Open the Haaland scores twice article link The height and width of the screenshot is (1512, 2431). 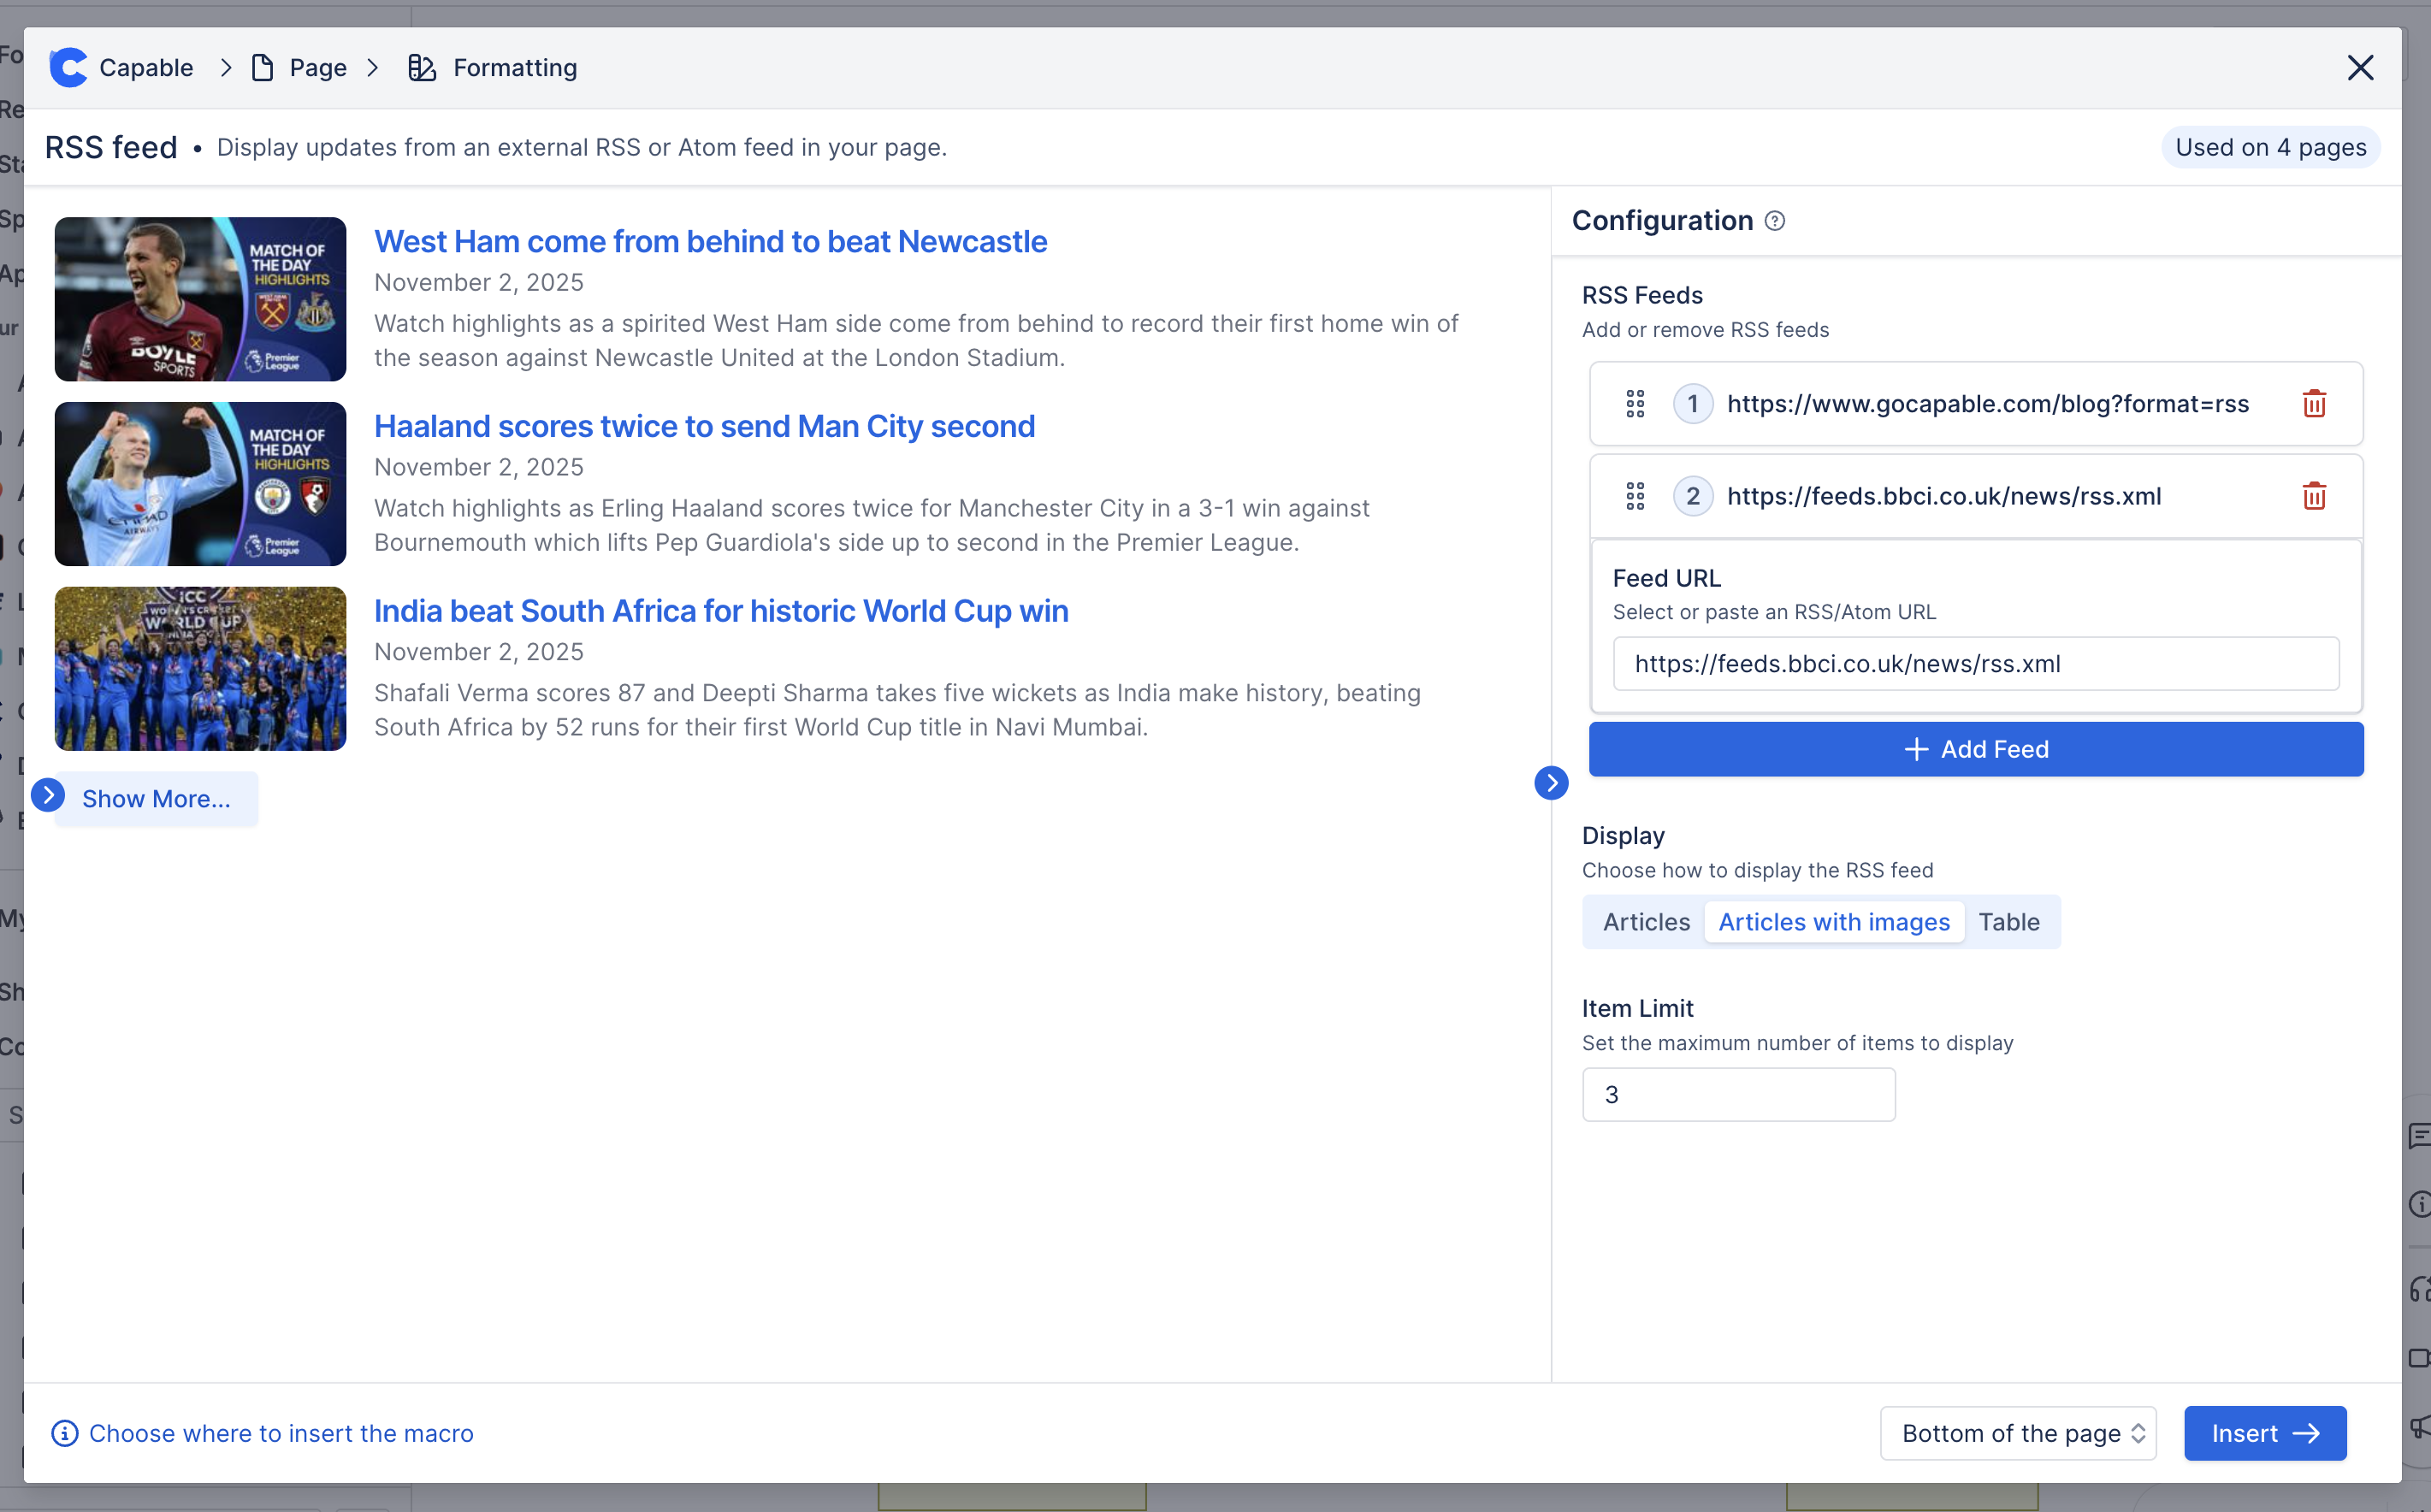pyautogui.click(x=704, y=426)
